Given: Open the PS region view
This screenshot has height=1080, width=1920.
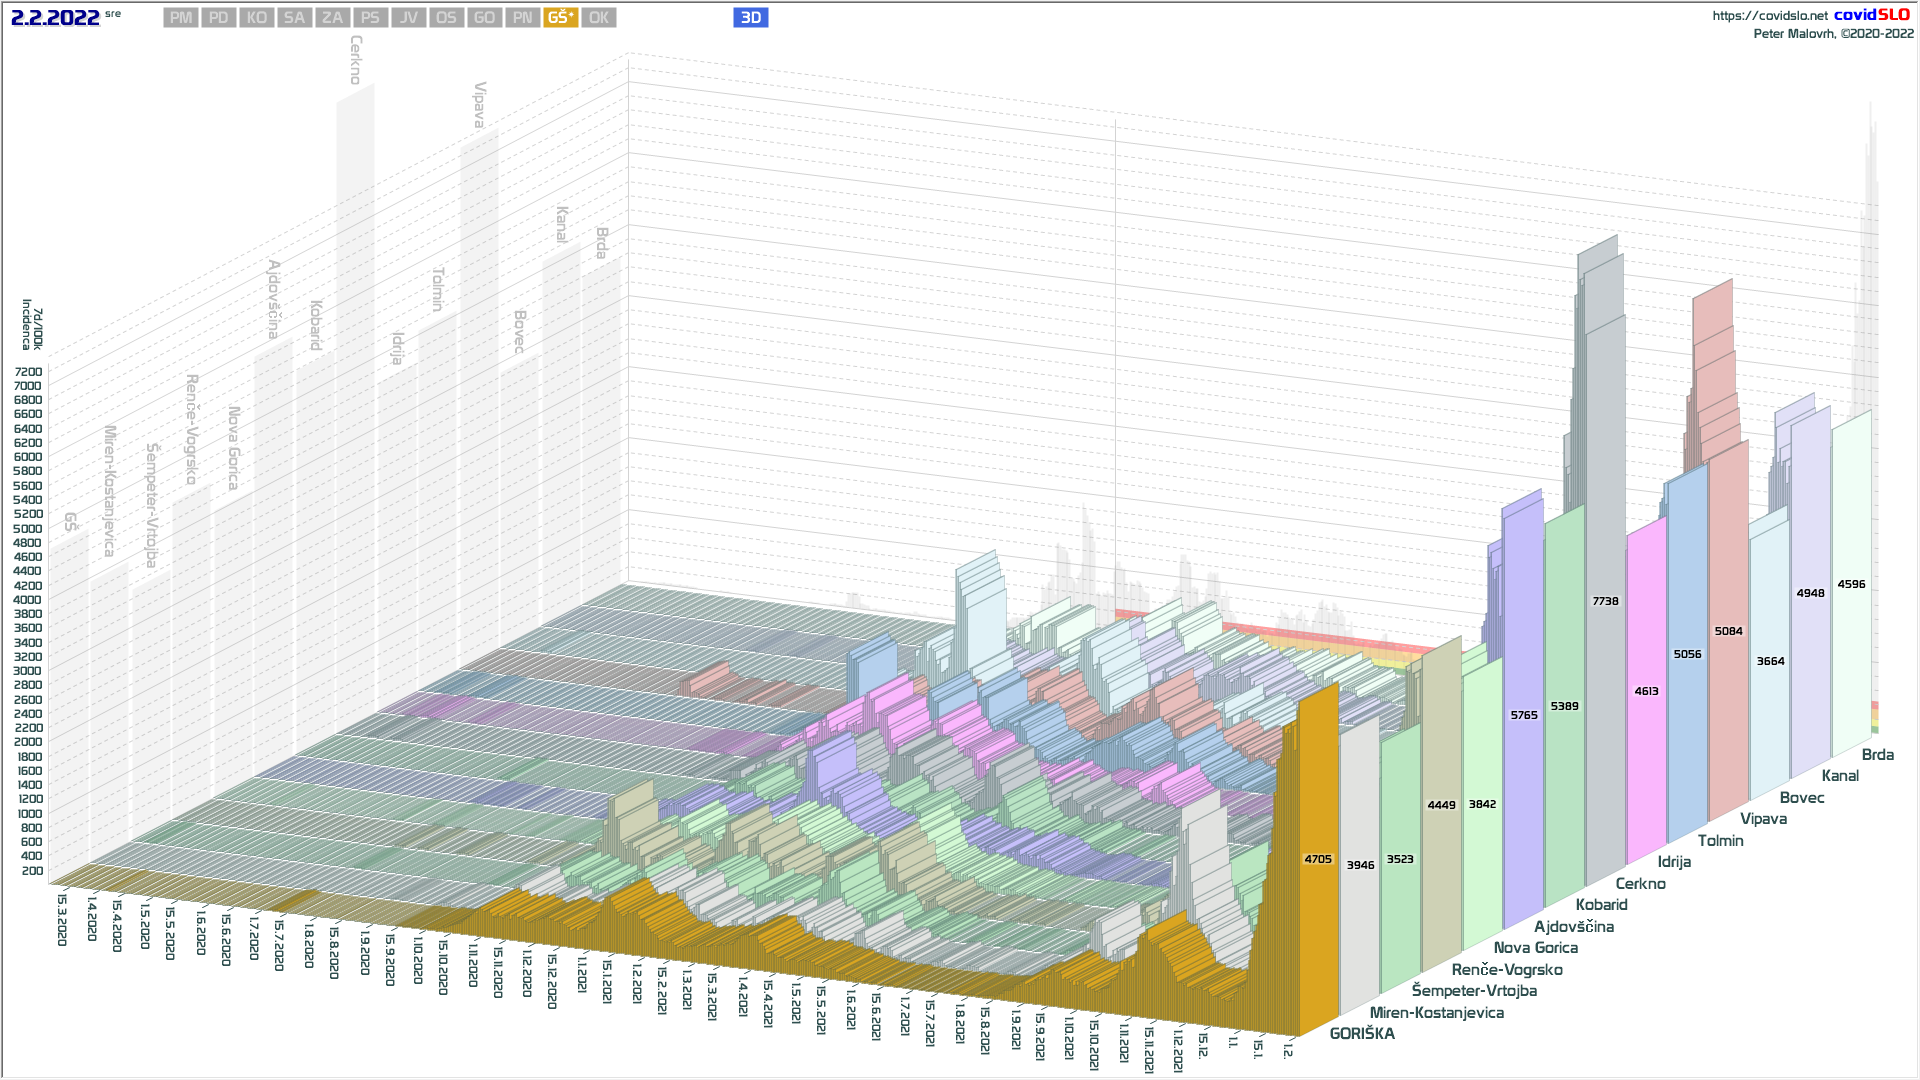Looking at the screenshot, I should pyautogui.click(x=370, y=18).
